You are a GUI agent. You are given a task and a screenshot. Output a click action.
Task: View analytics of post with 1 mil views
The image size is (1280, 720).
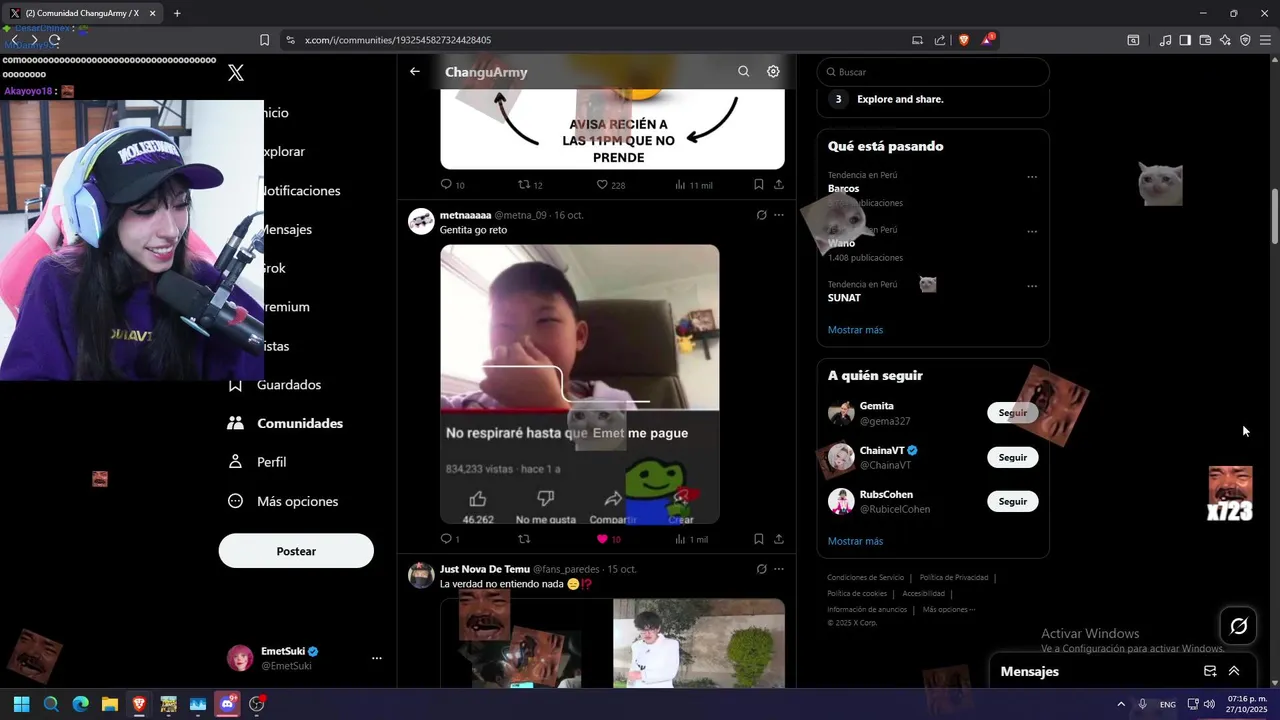click(691, 539)
